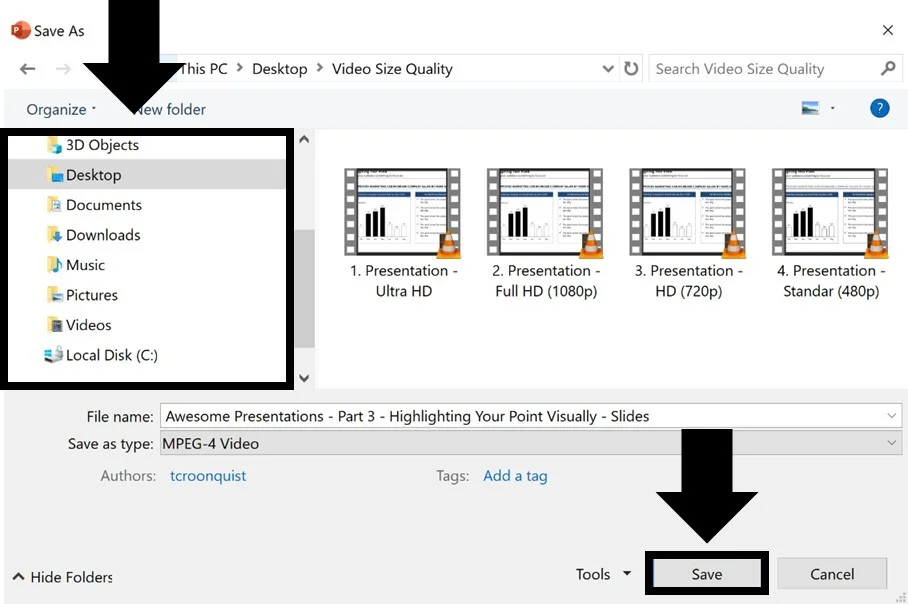Click the Save button
Screen dimensions: 908x604
pyautogui.click(x=706, y=574)
